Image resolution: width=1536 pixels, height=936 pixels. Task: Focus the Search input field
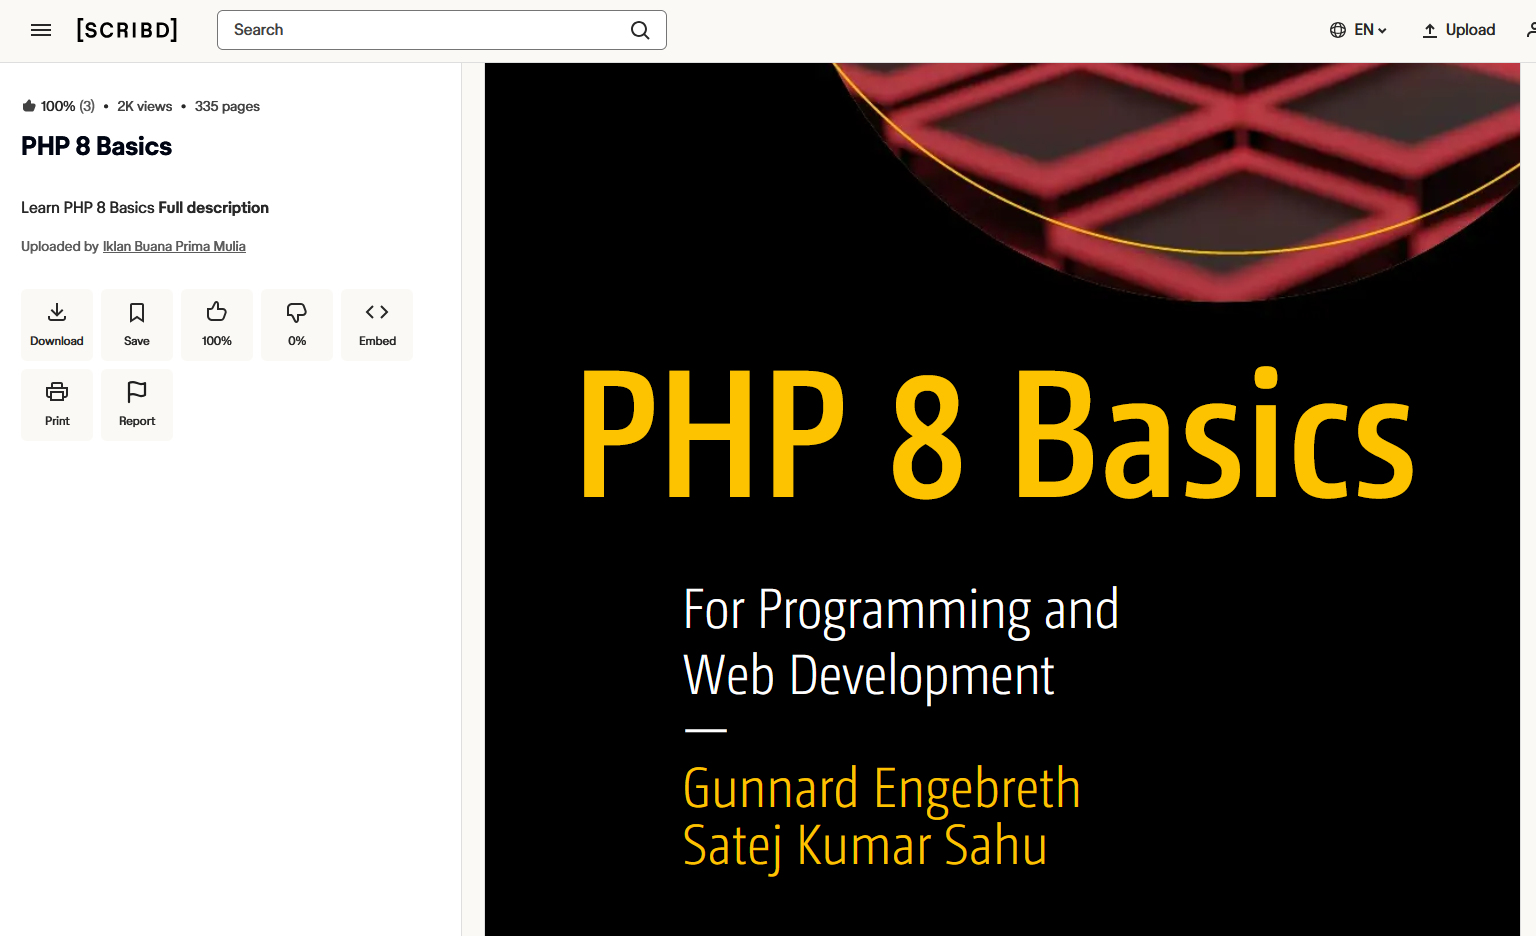point(442,30)
